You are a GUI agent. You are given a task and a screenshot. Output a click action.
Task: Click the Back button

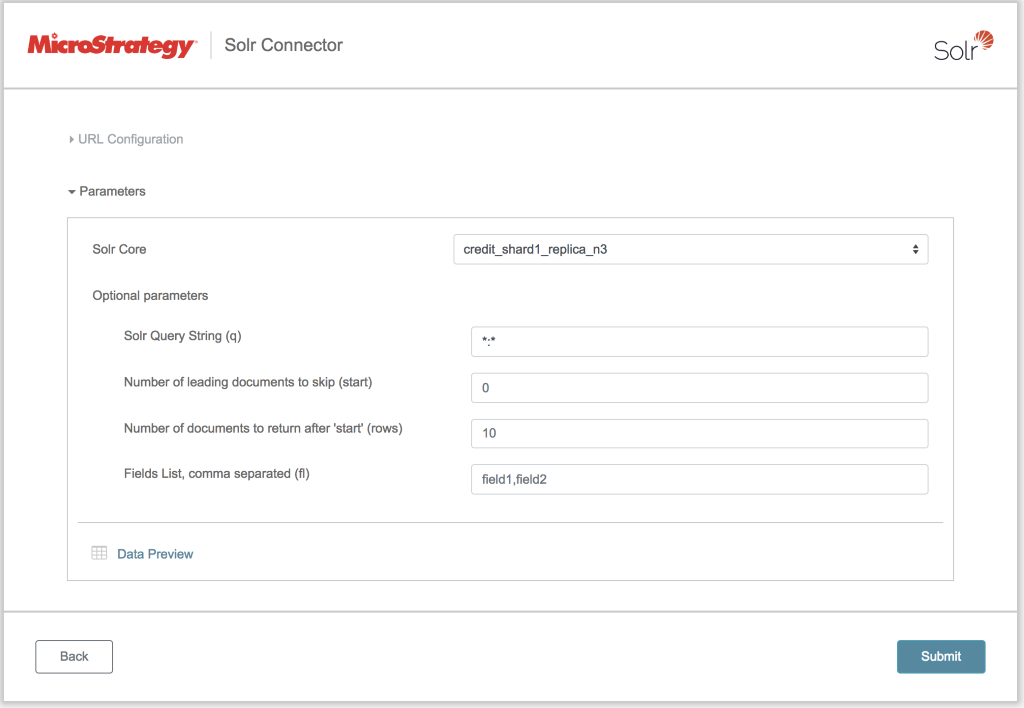click(x=74, y=656)
